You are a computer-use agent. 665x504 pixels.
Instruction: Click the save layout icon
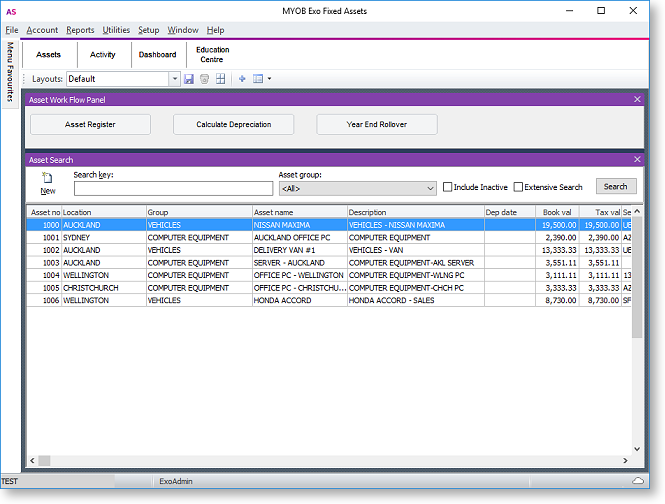click(189, 79)
